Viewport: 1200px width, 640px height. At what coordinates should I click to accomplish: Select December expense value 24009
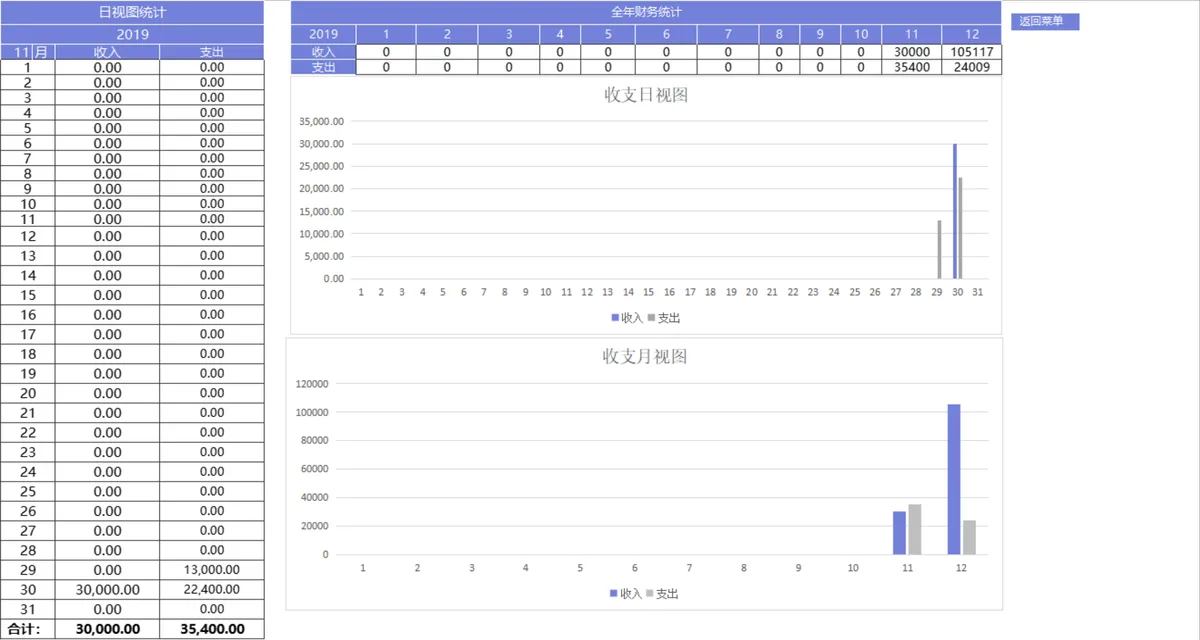[x=972, y=67]
